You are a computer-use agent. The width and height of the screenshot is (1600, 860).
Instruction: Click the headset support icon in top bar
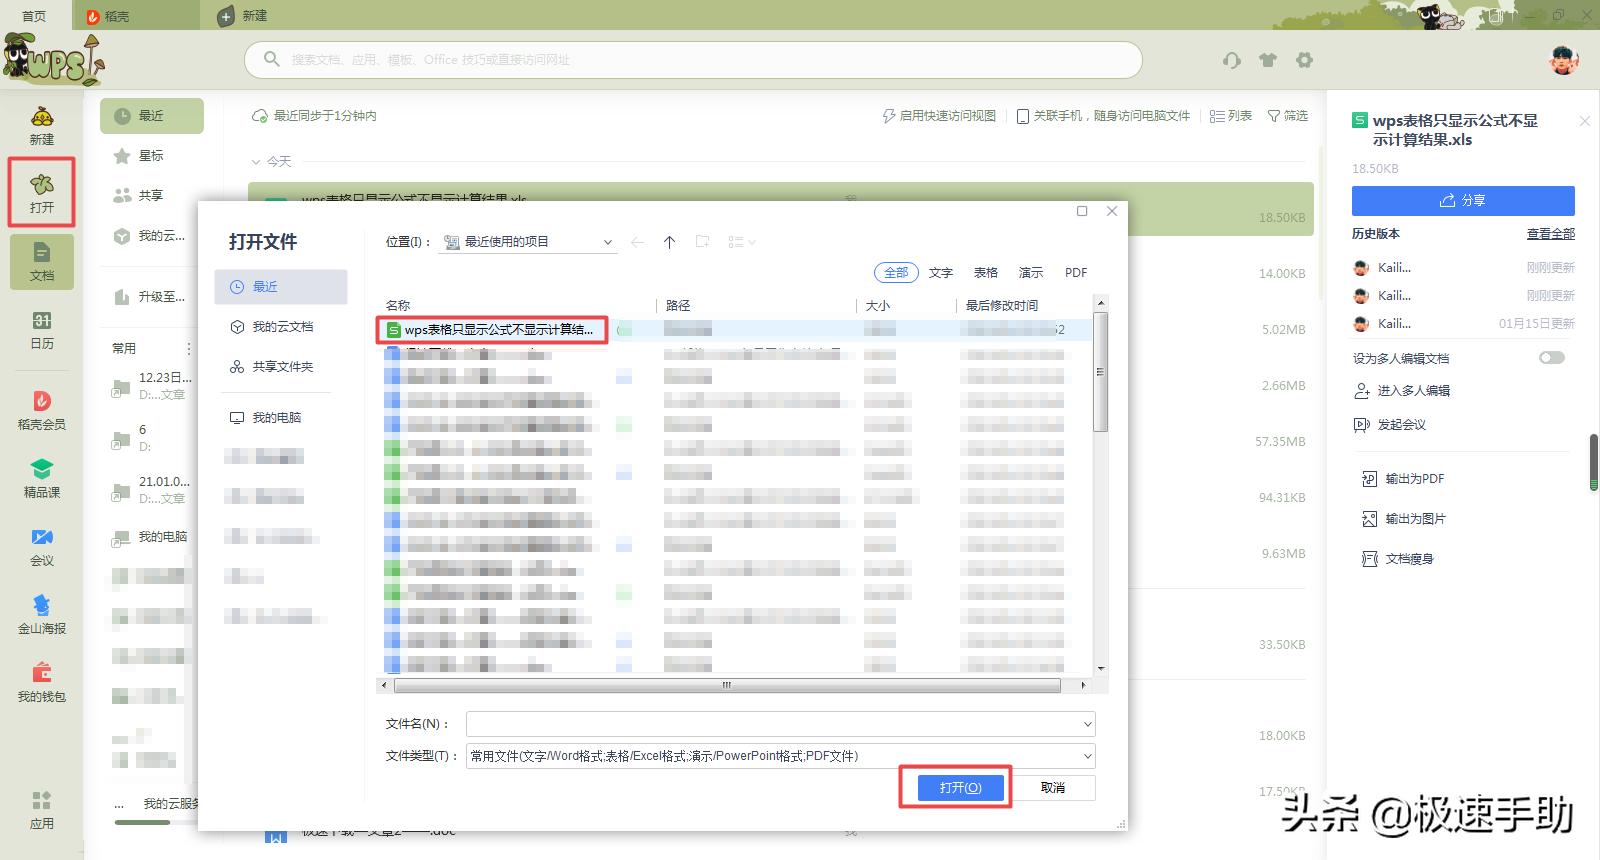click(x=1232, y=60)
